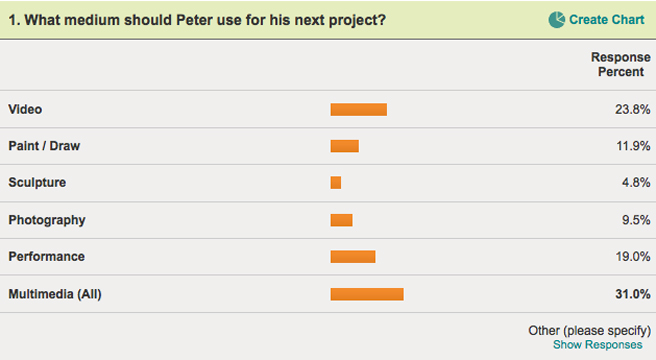The image size is (656, 360).
Task: Select the Paint / Draw row label
Action: click(x=44, y=146)
